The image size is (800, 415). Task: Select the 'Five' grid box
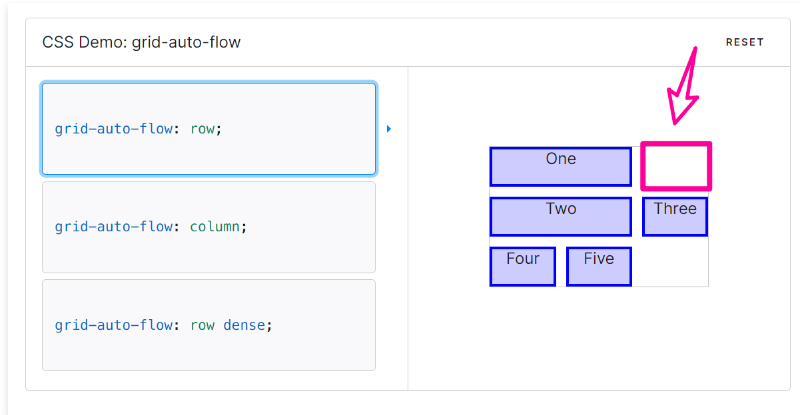(x=598, y=266)
